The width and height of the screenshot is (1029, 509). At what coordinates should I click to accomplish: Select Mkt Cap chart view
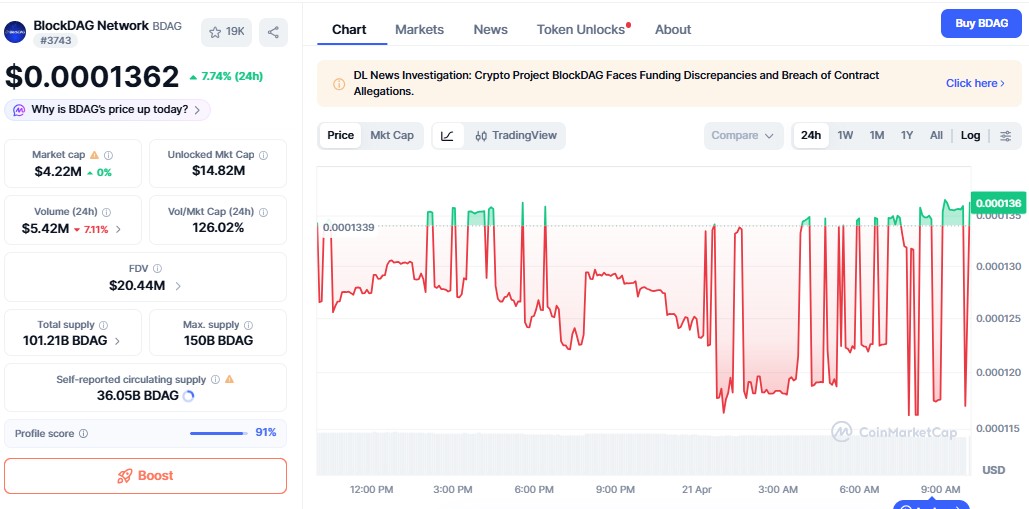(x=392, y=136)
